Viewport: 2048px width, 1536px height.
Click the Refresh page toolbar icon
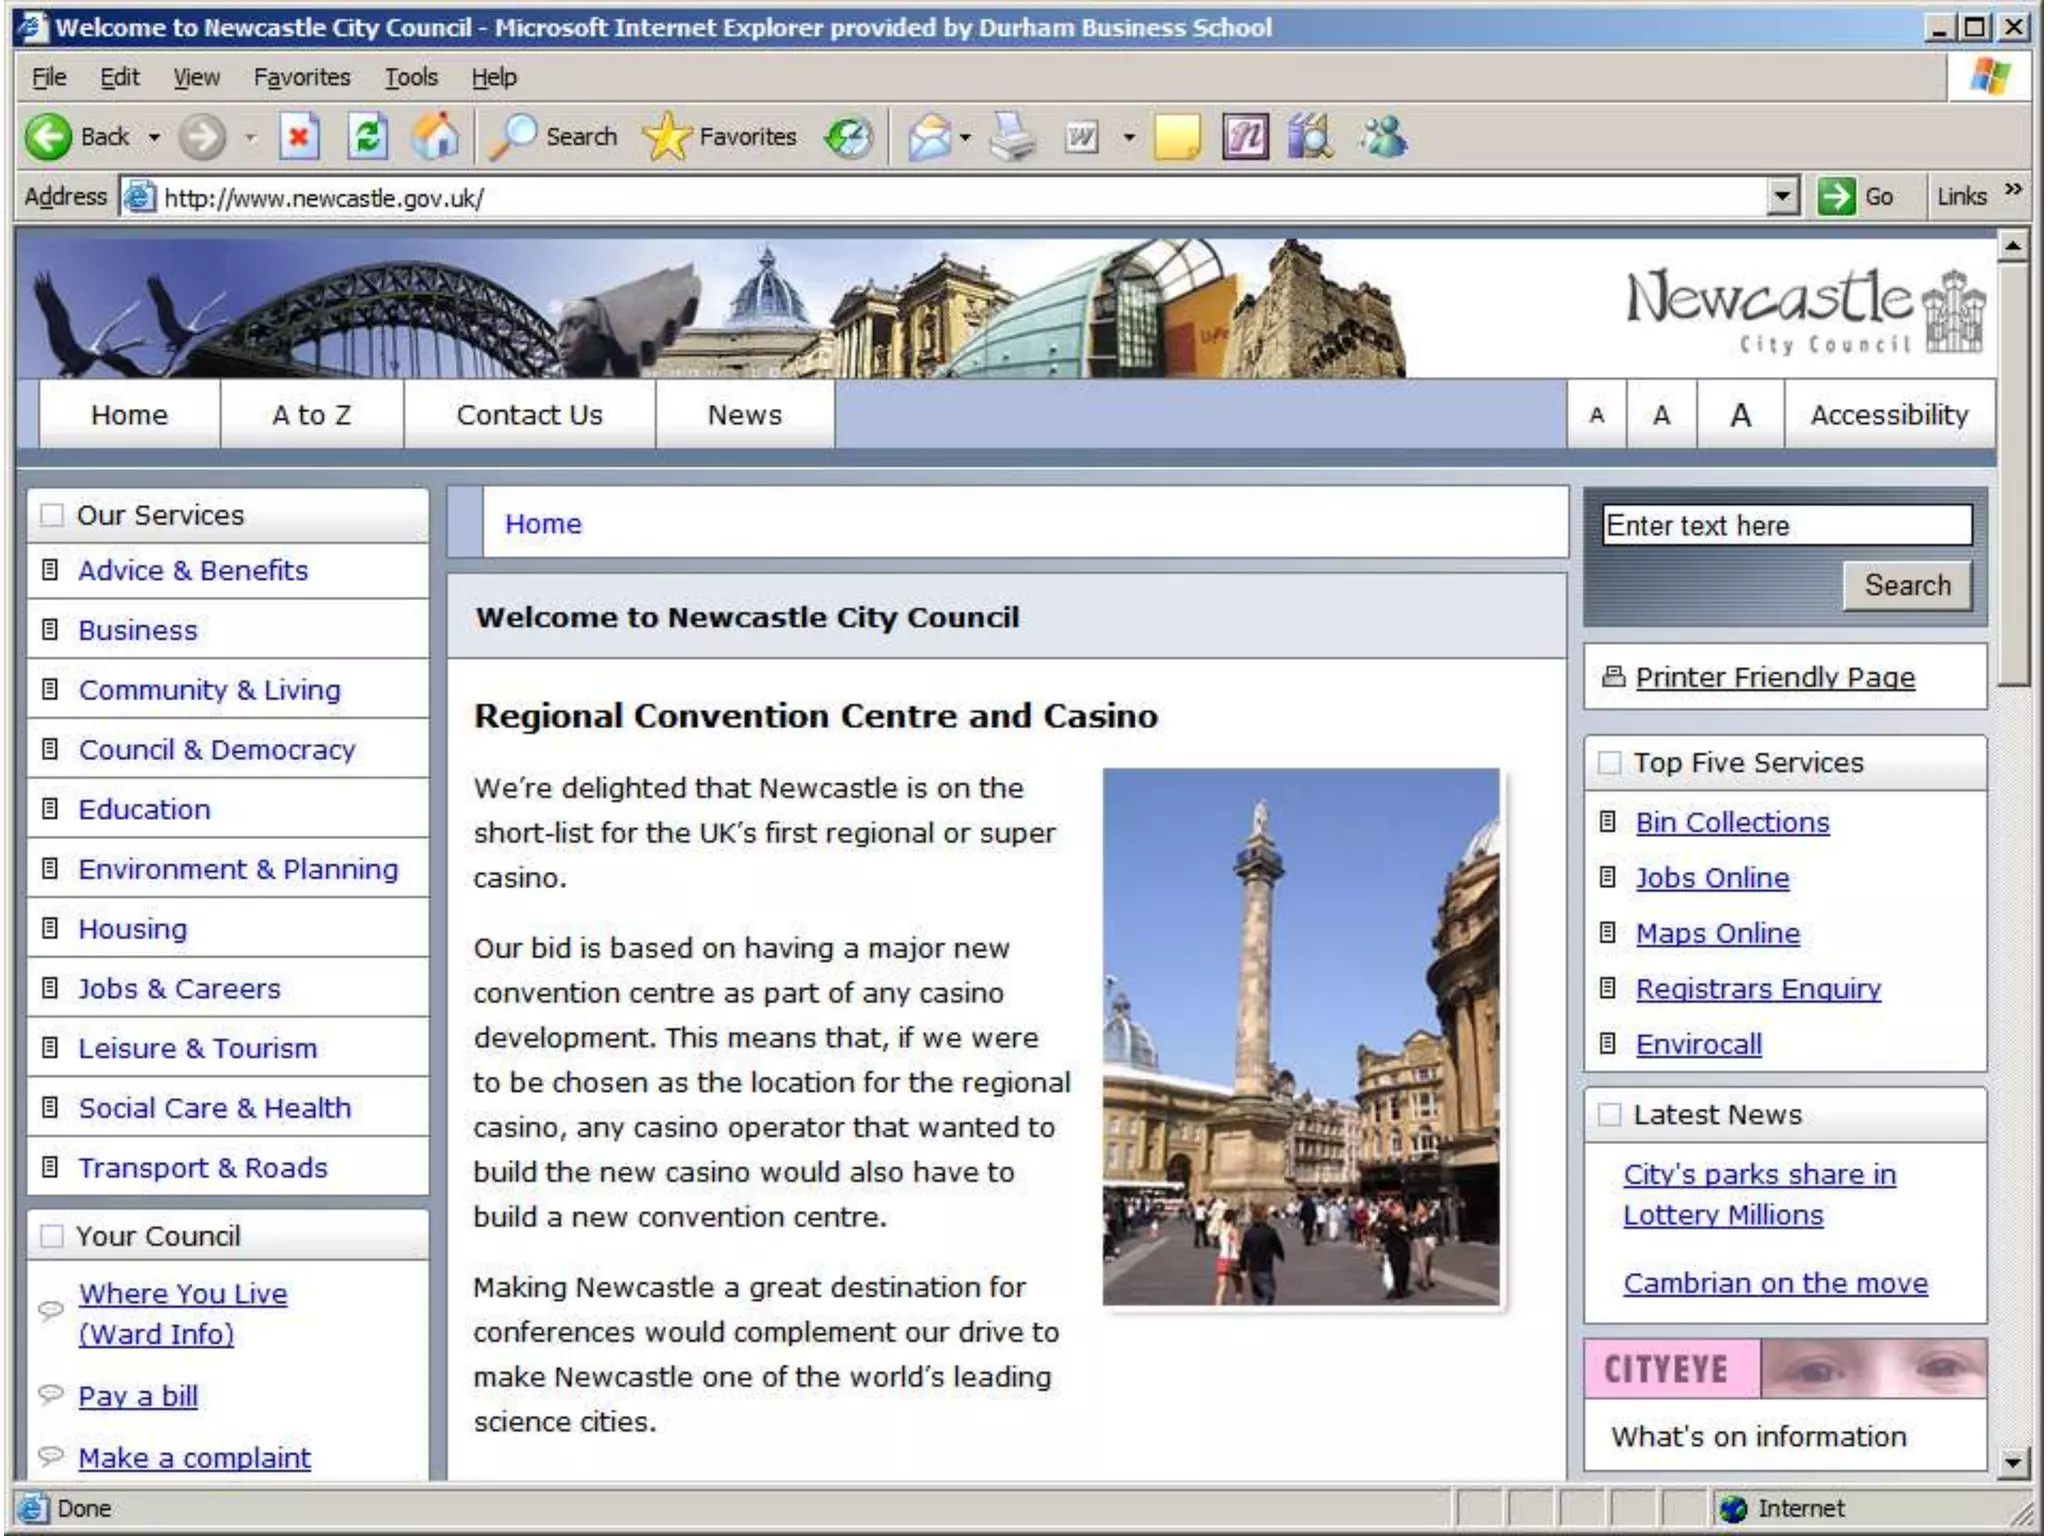(x=367, y=137)
